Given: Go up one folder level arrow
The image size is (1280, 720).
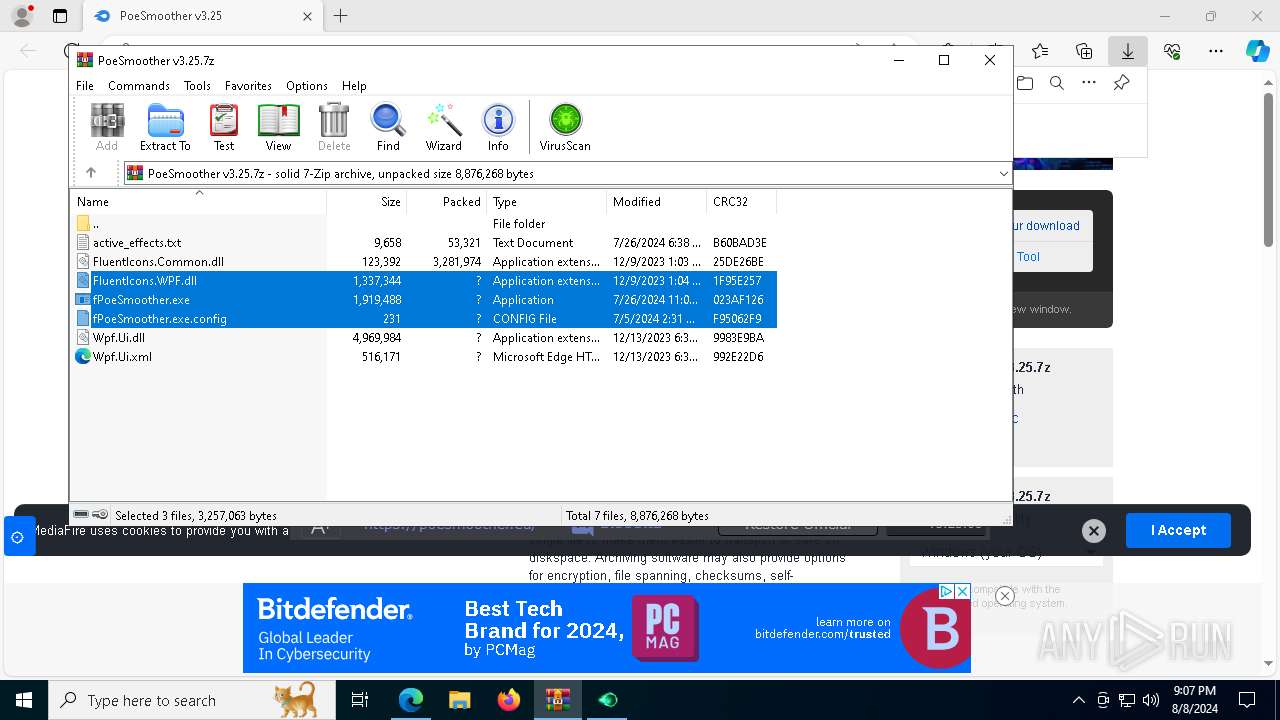Looking at the screenshot, I should [x=91, y=173].
